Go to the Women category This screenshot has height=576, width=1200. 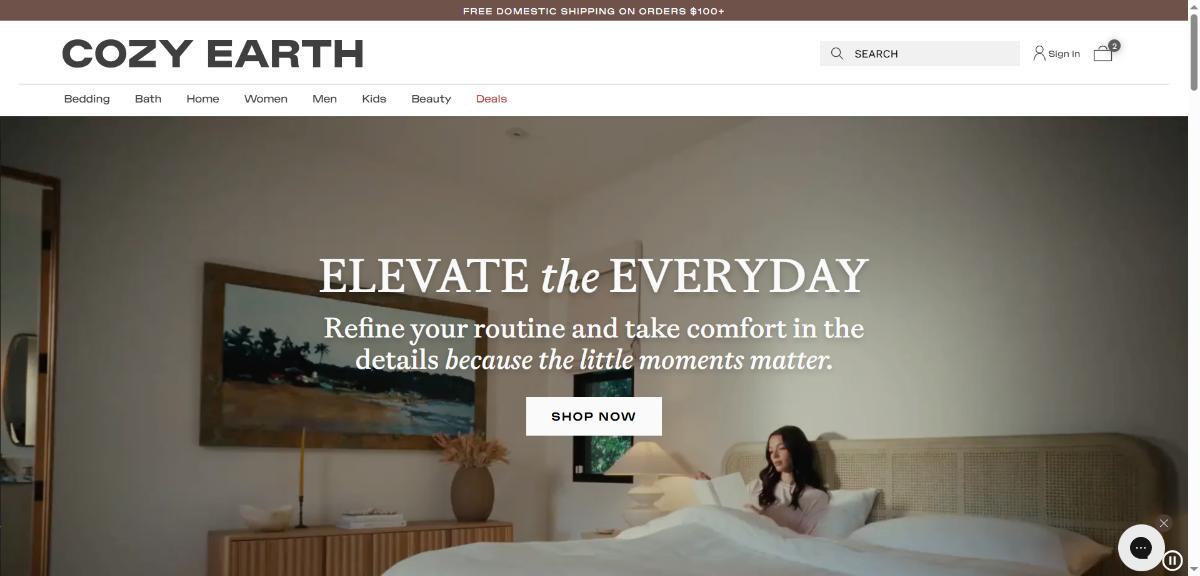tap(266, 99)
